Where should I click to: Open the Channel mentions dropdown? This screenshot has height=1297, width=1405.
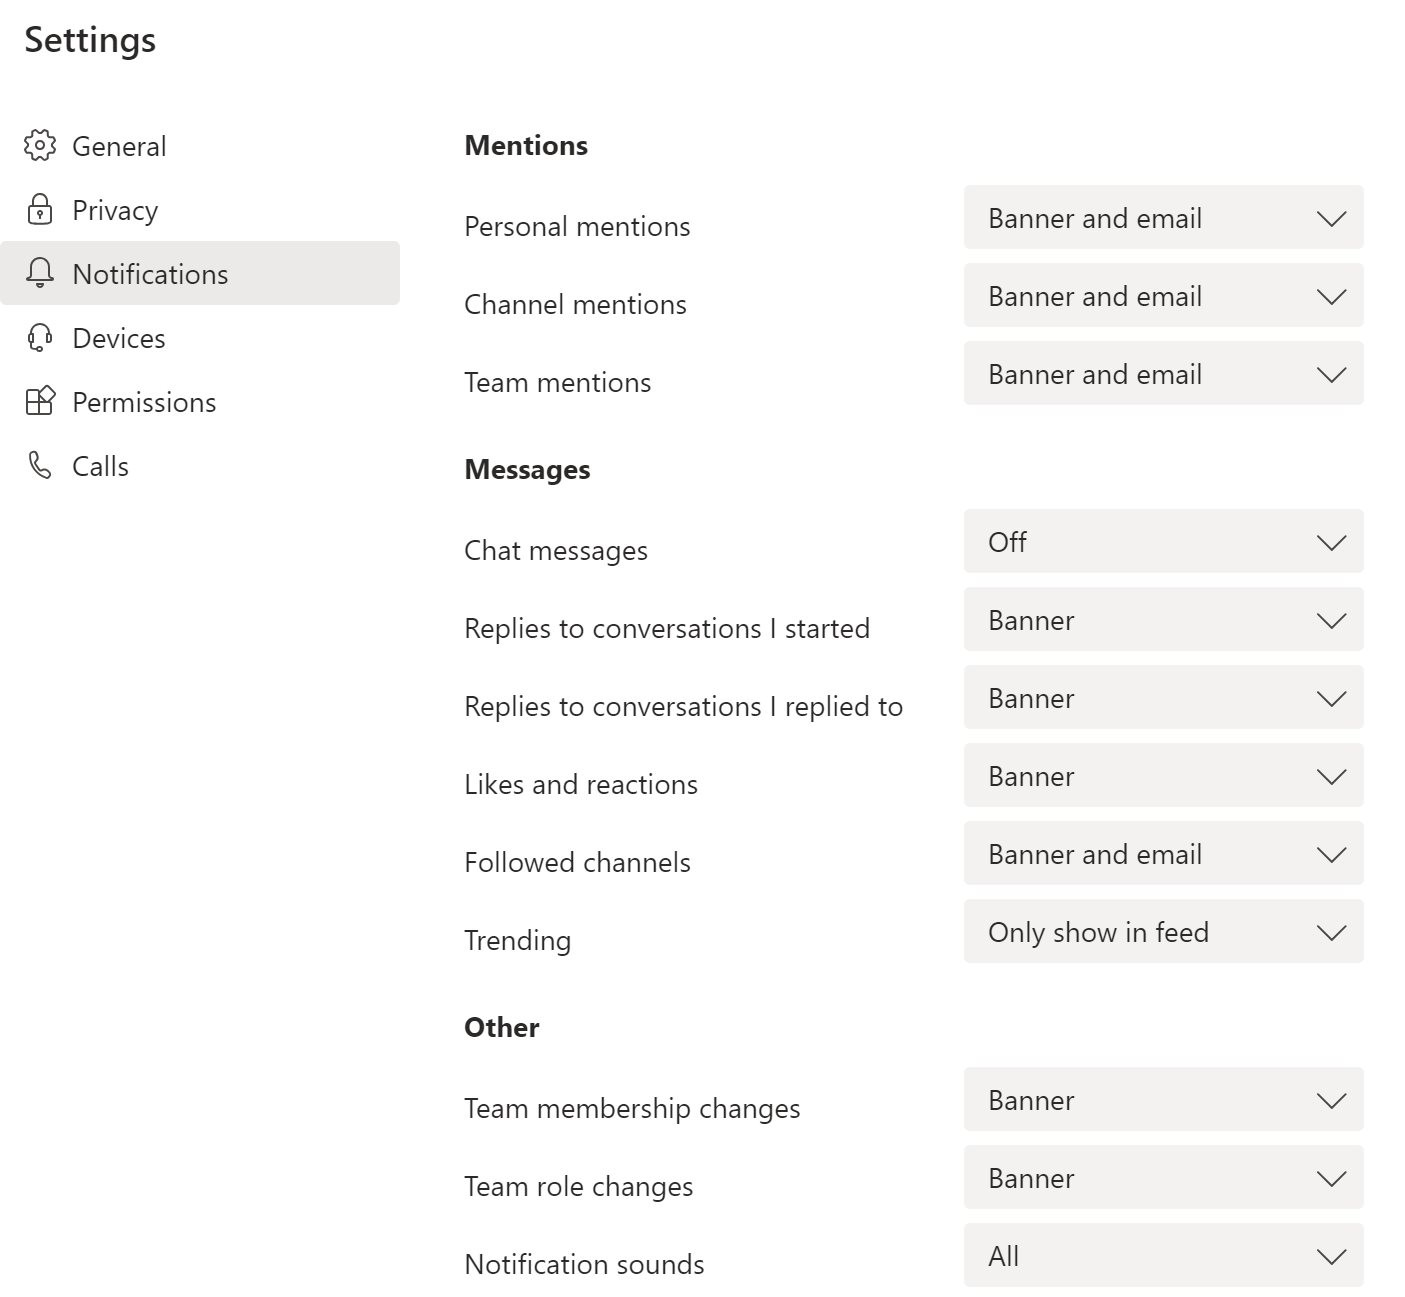1163,295
